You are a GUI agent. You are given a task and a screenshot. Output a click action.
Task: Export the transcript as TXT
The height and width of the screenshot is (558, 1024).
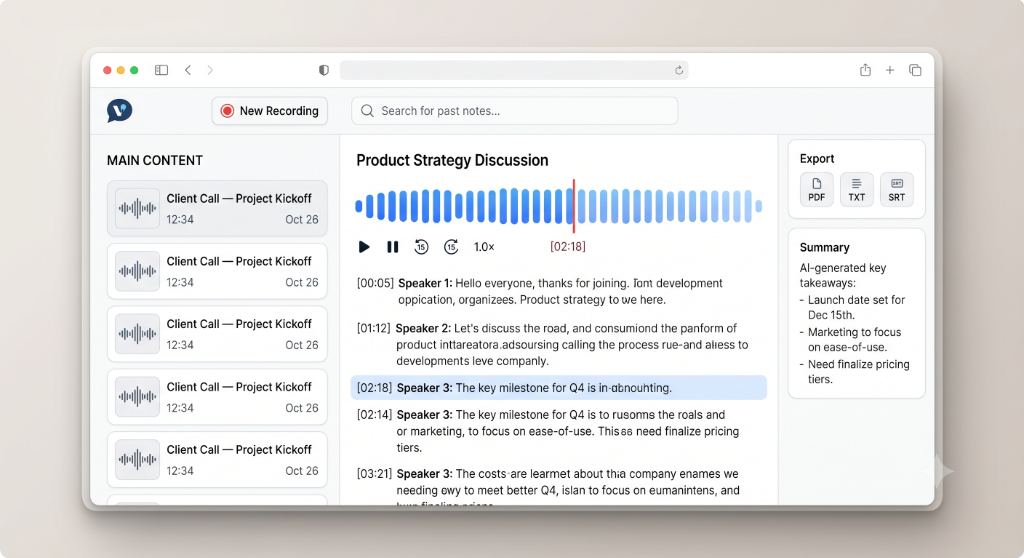tap(856, 189)
